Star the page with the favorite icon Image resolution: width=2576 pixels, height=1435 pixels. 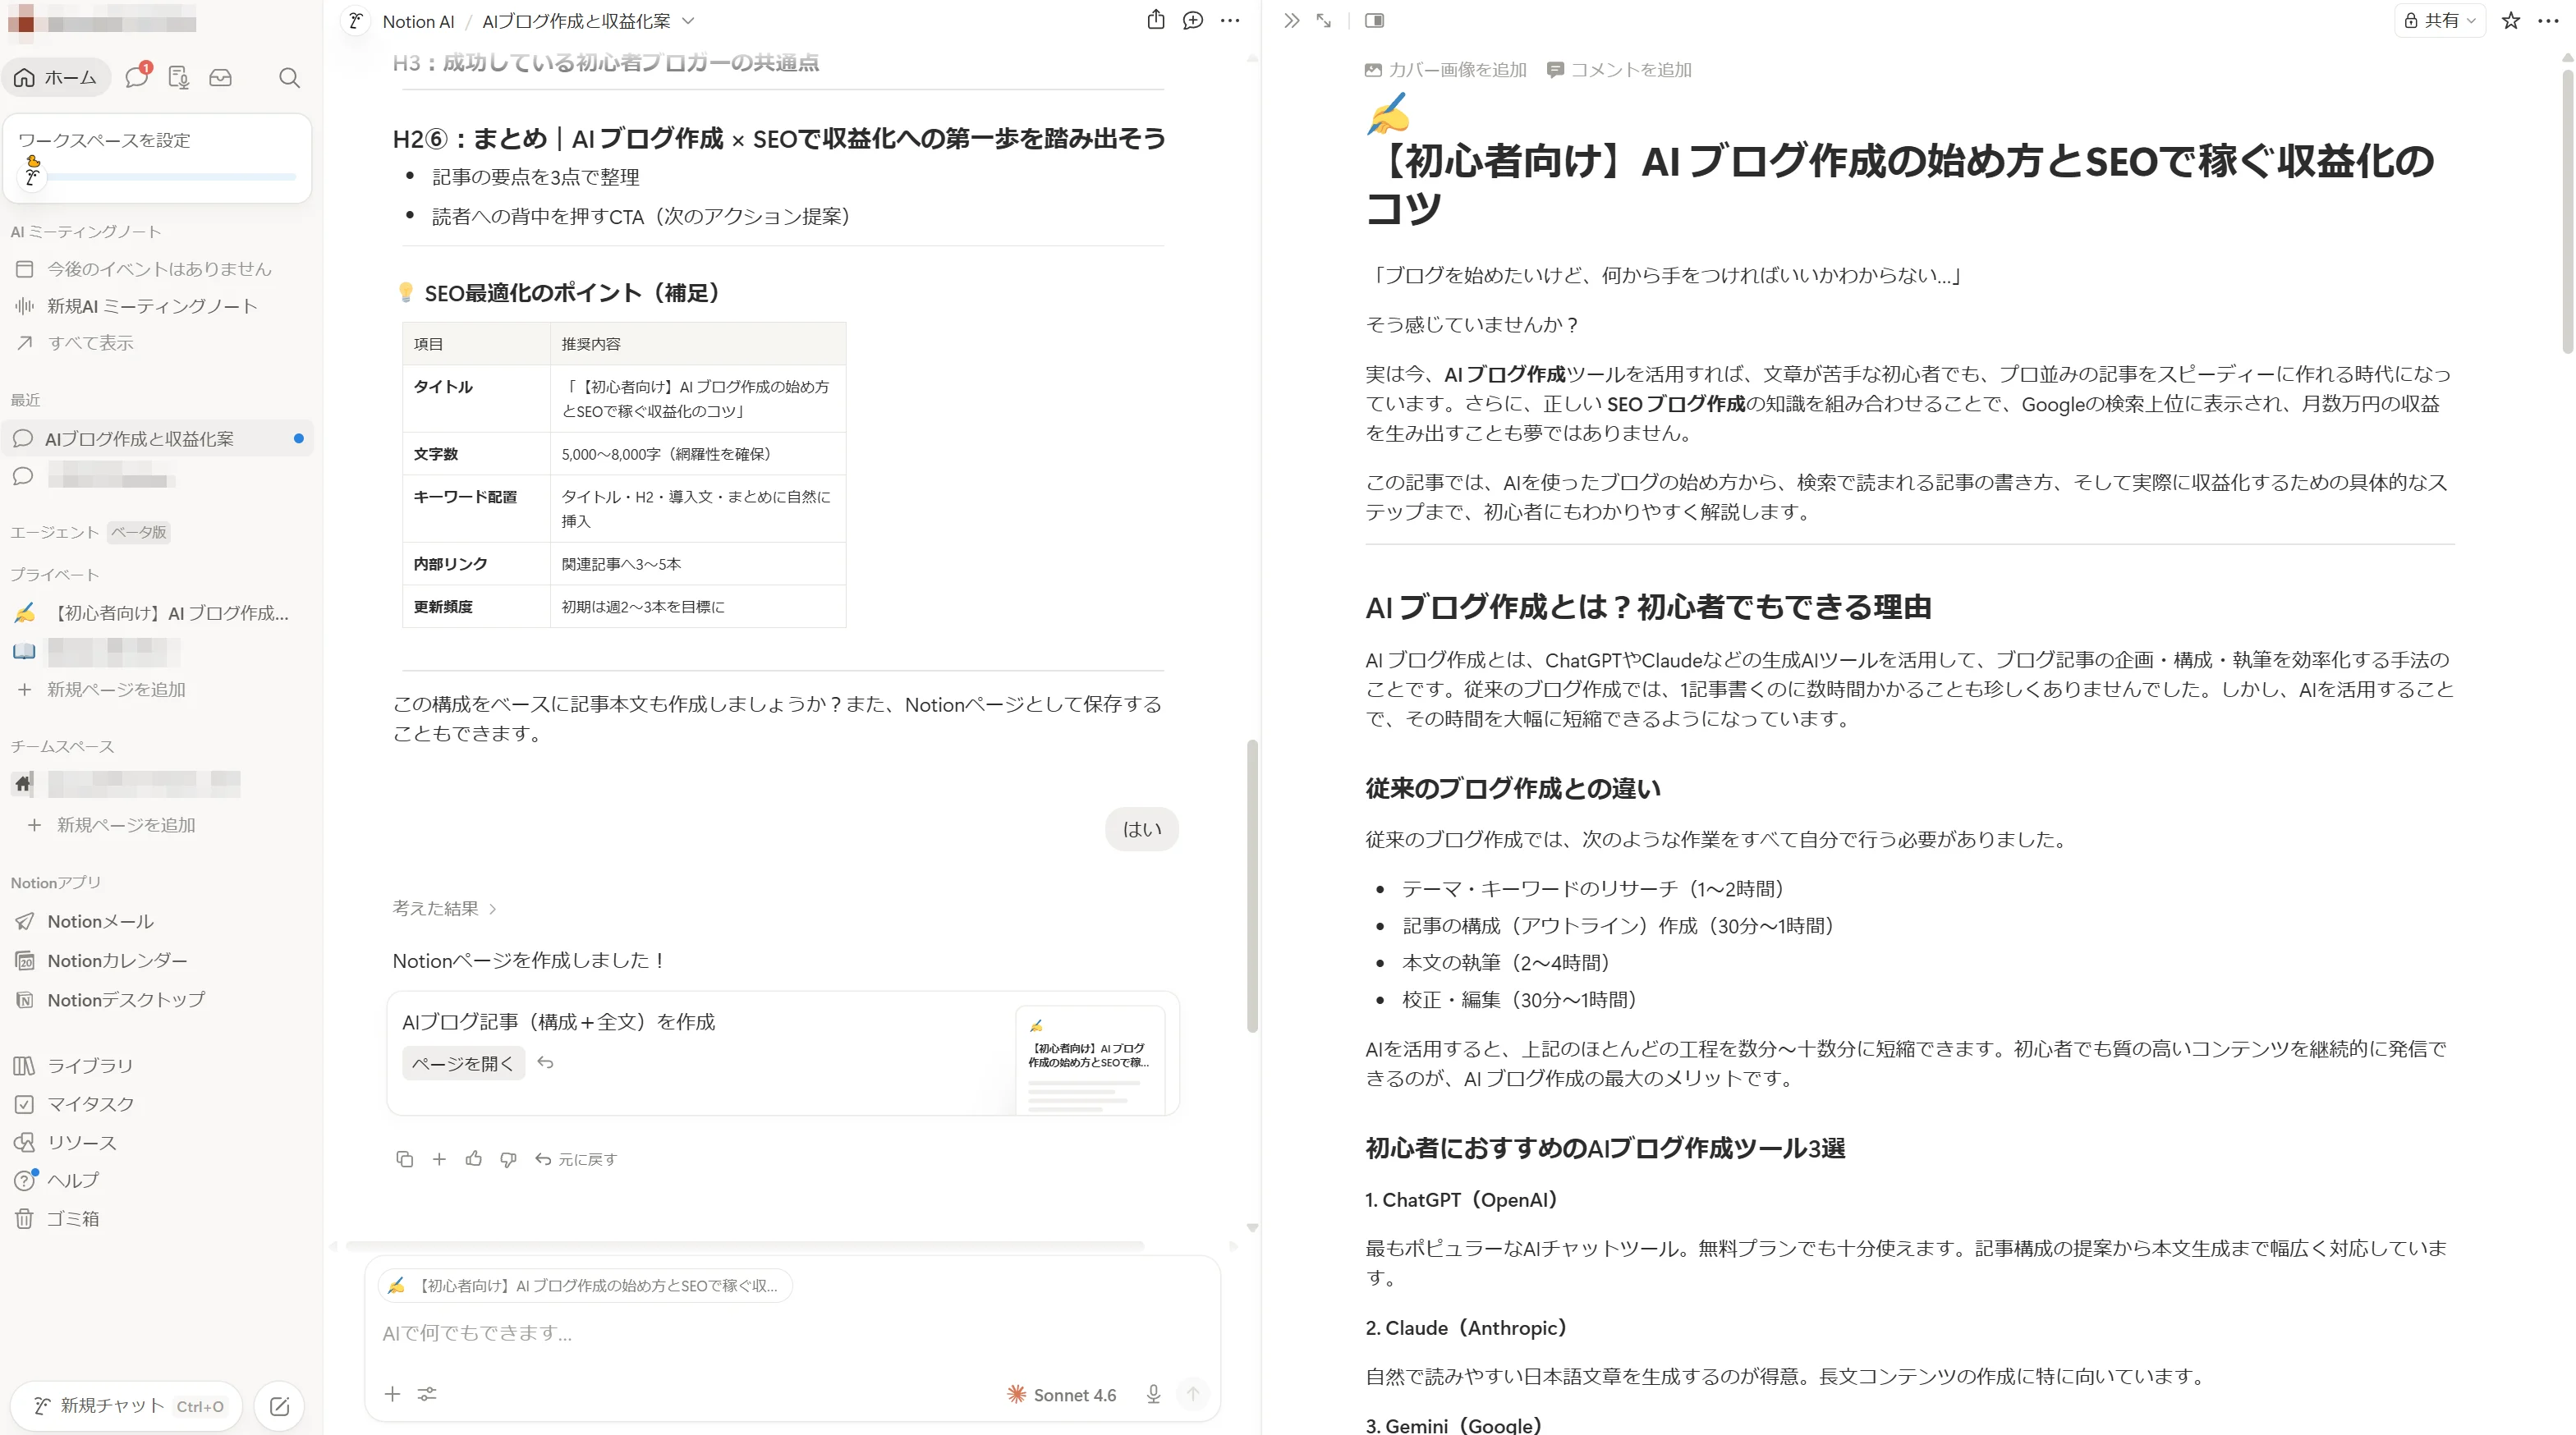click(2510, 20)
